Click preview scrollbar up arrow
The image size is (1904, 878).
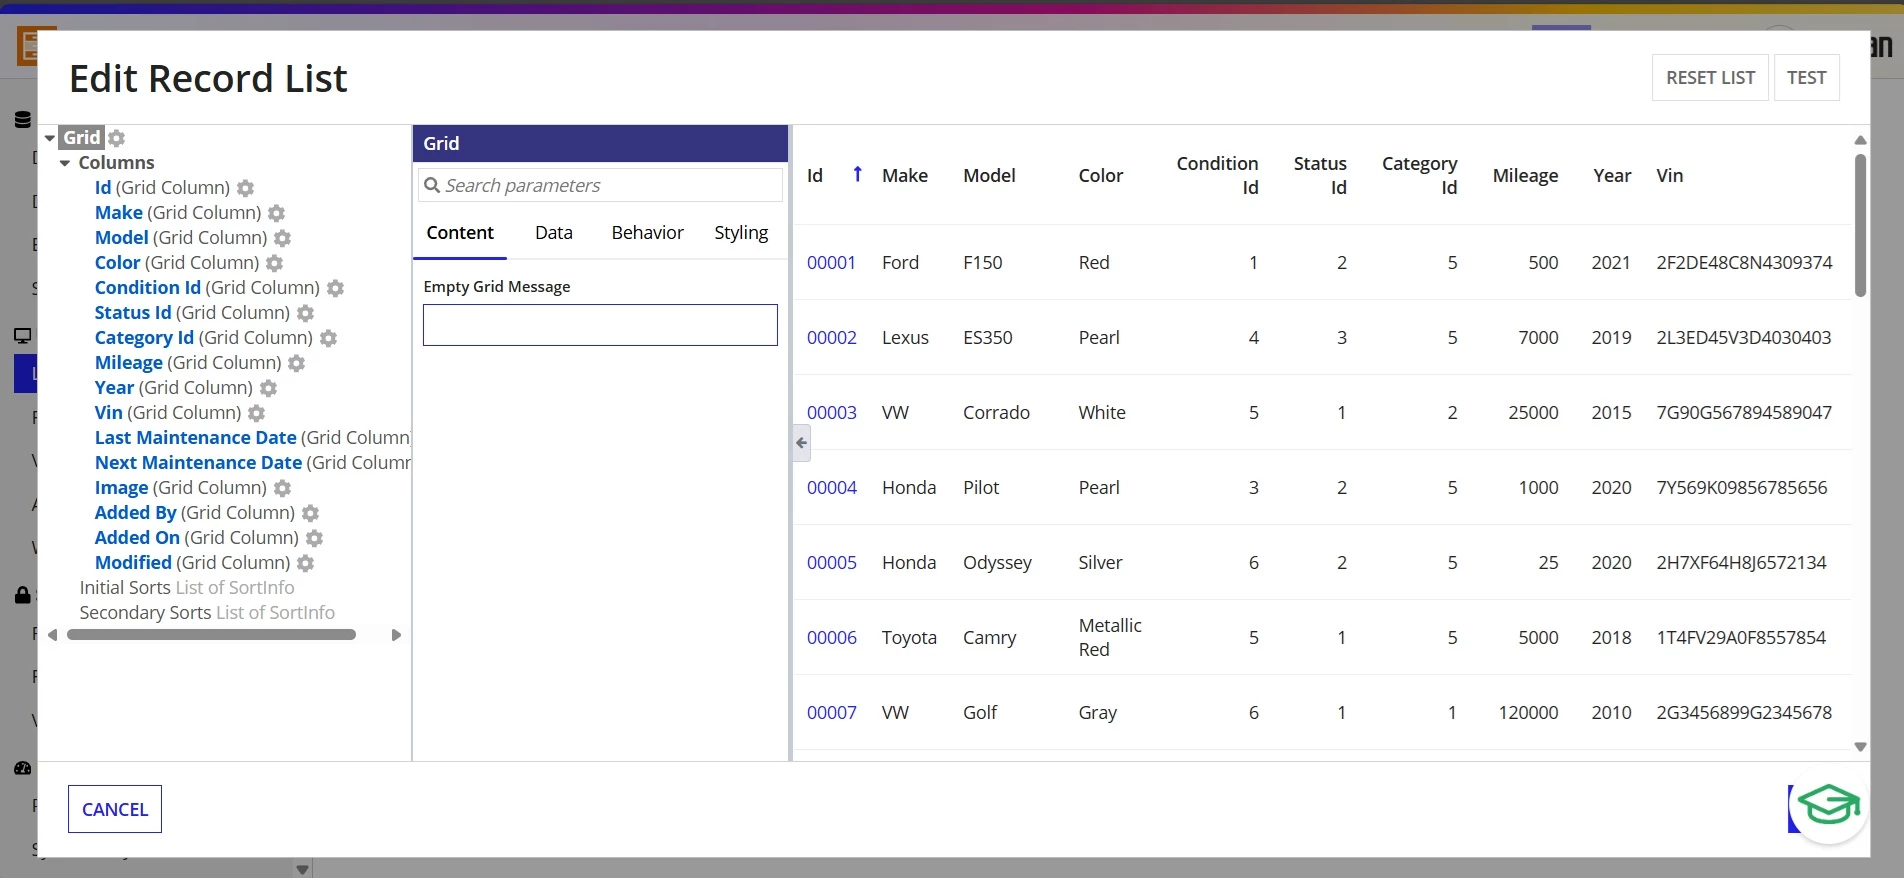[x=1860, y=140]
